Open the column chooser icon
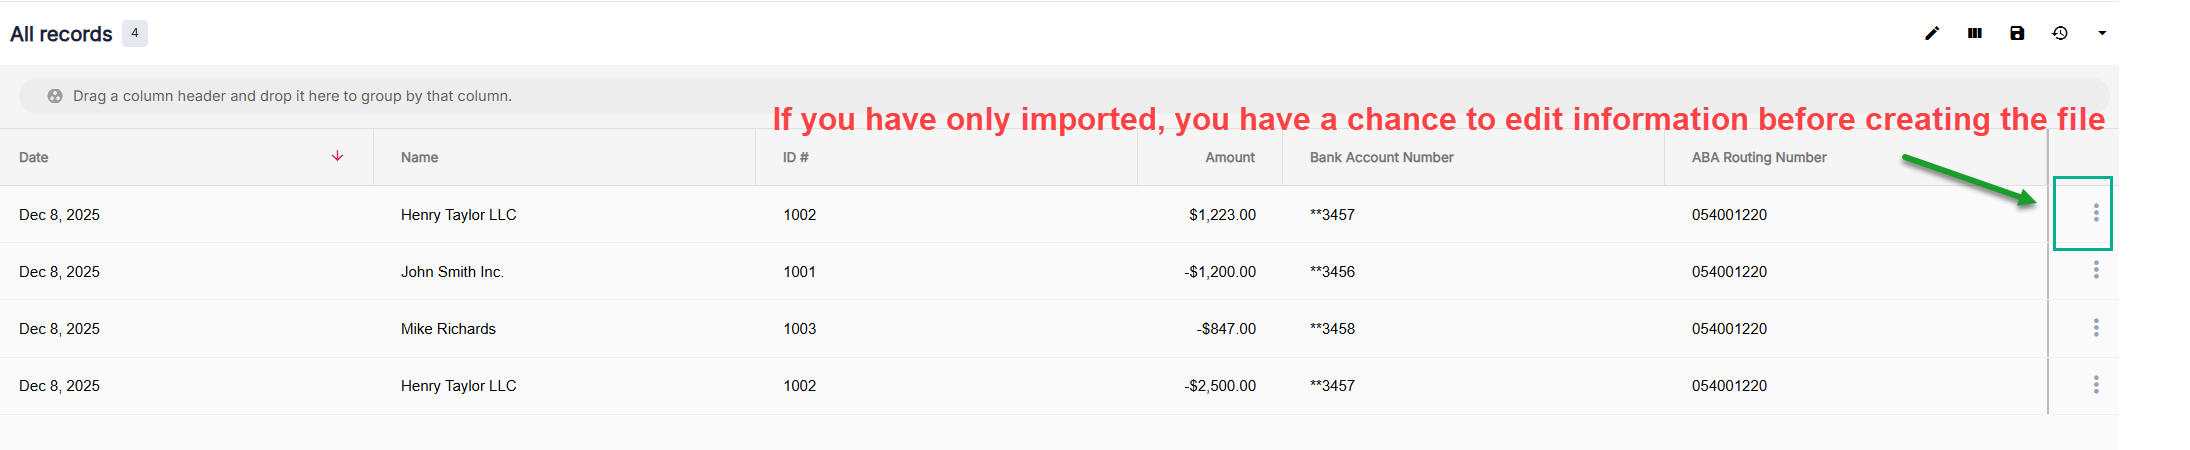The height and width of the screenshot is (450, 2190). pos(1975,33)
